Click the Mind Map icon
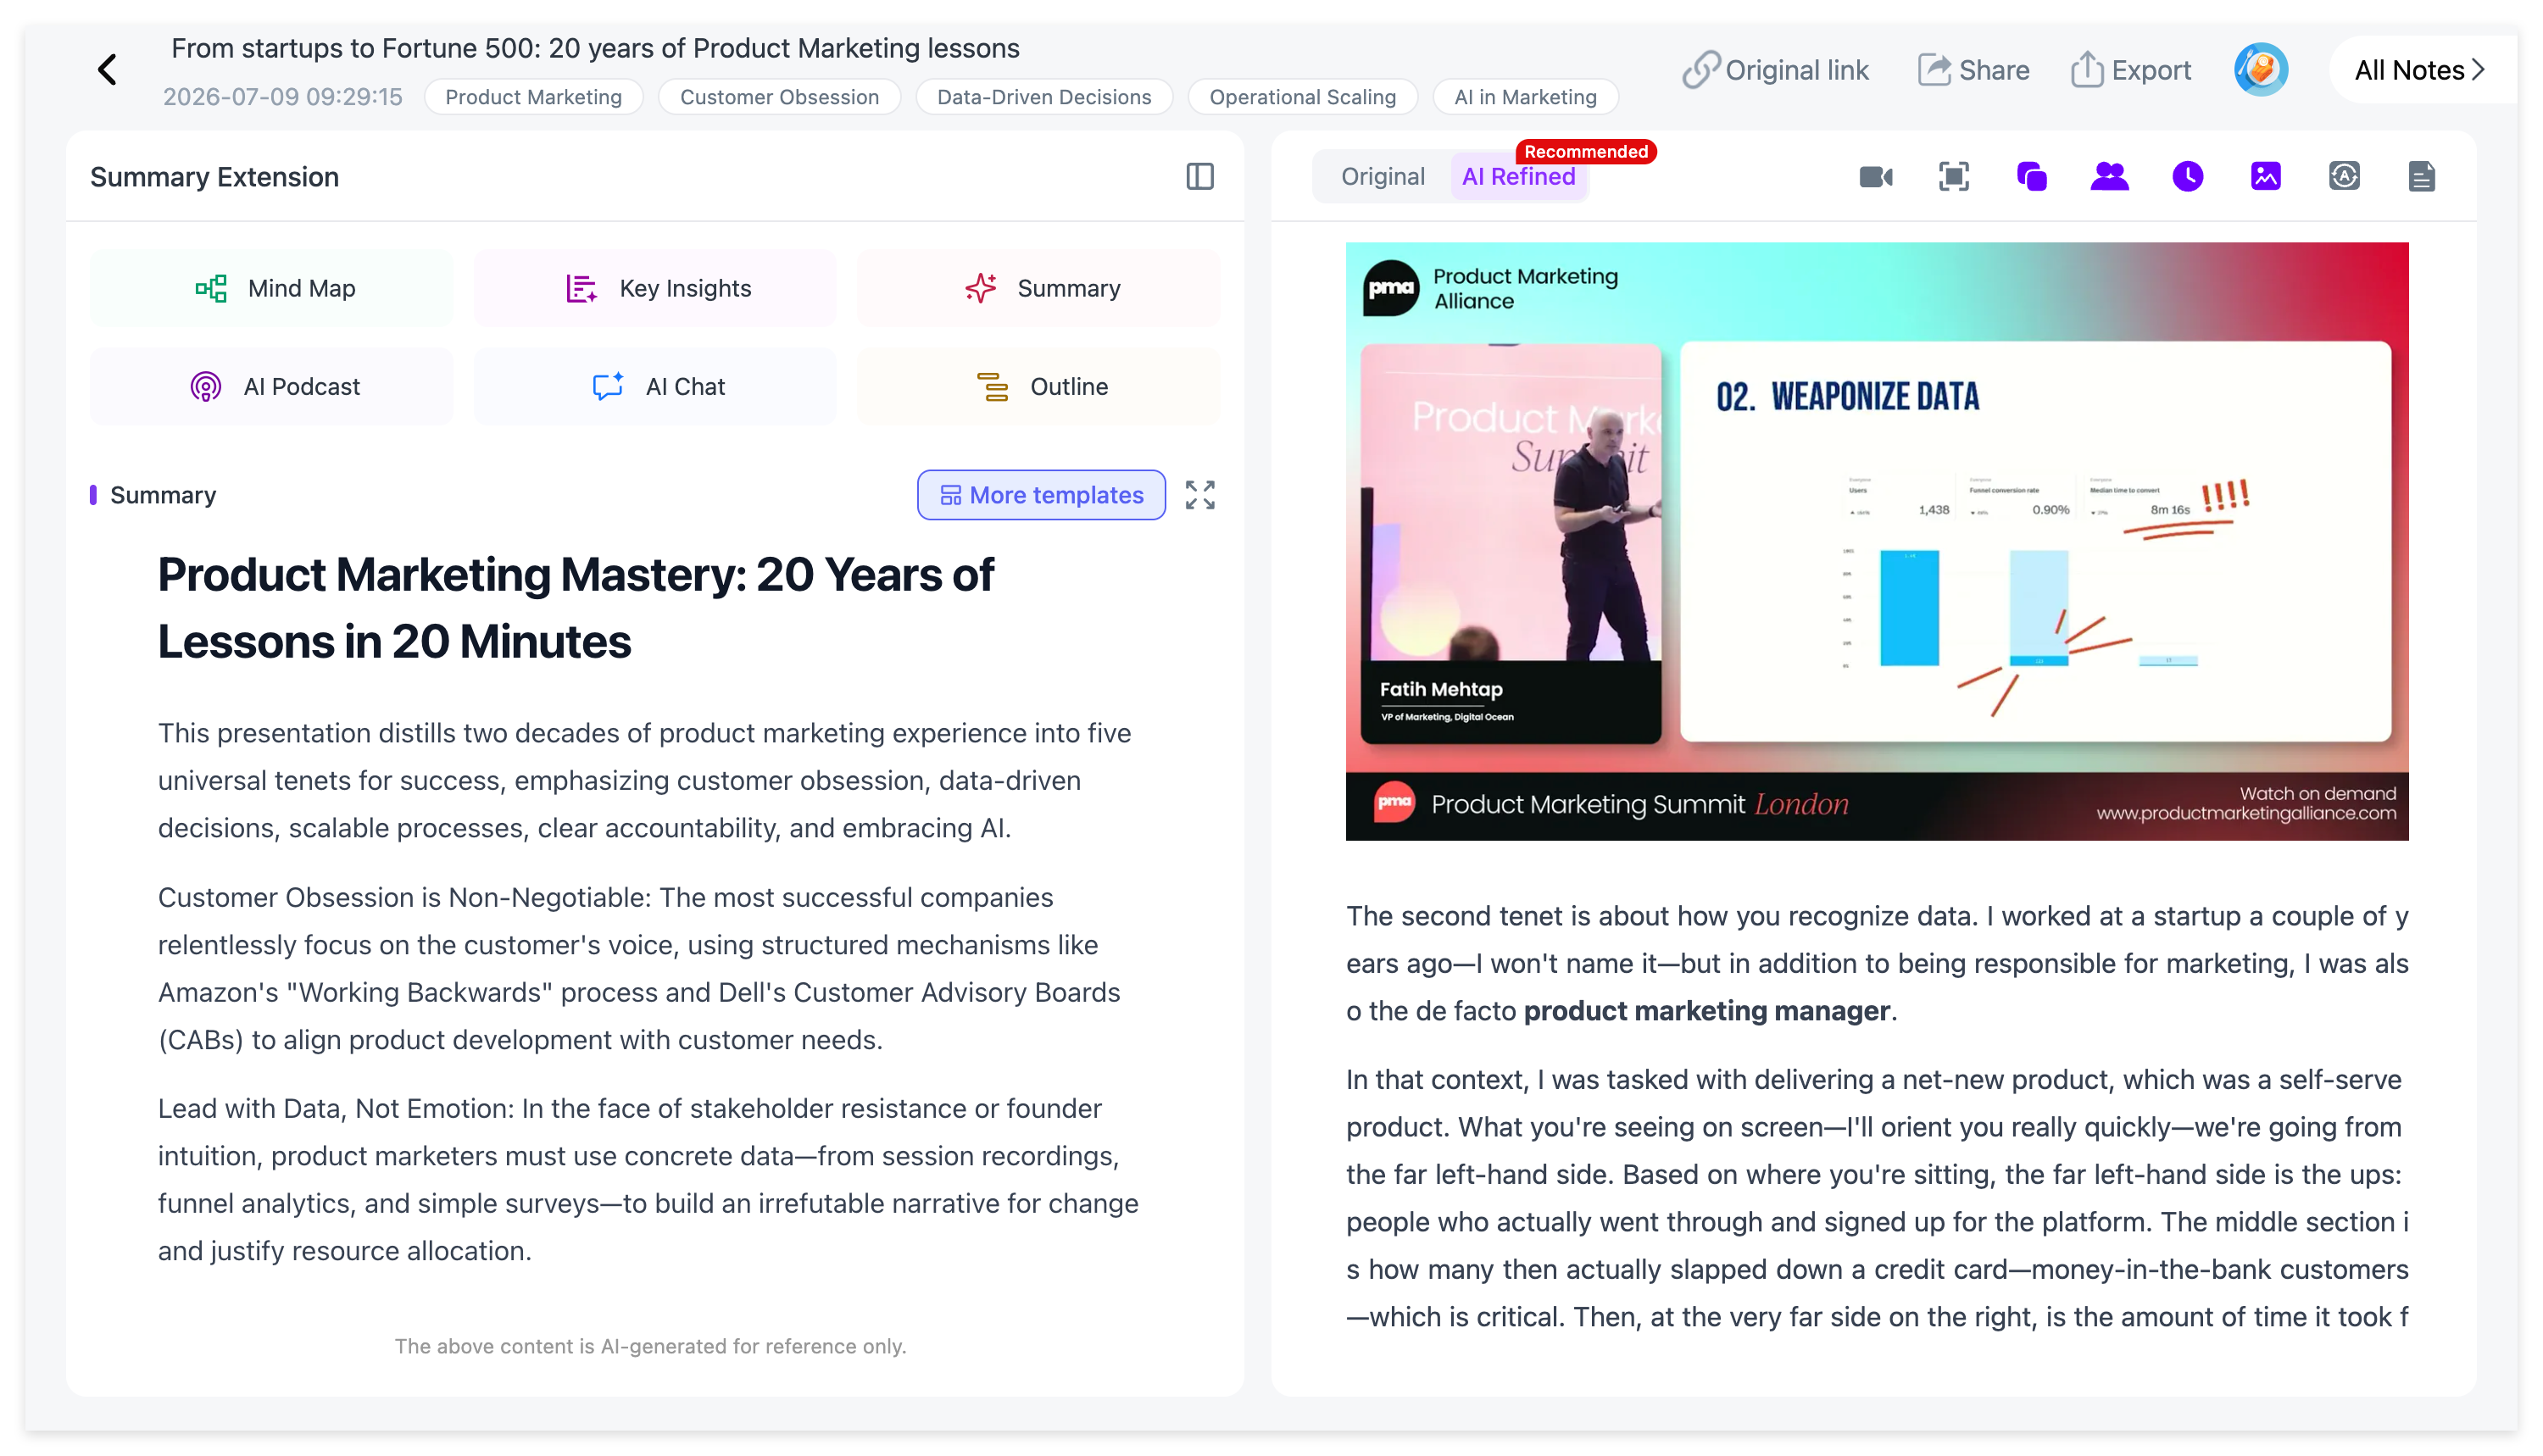2543x1456 pixels. [x=211, y=289]
